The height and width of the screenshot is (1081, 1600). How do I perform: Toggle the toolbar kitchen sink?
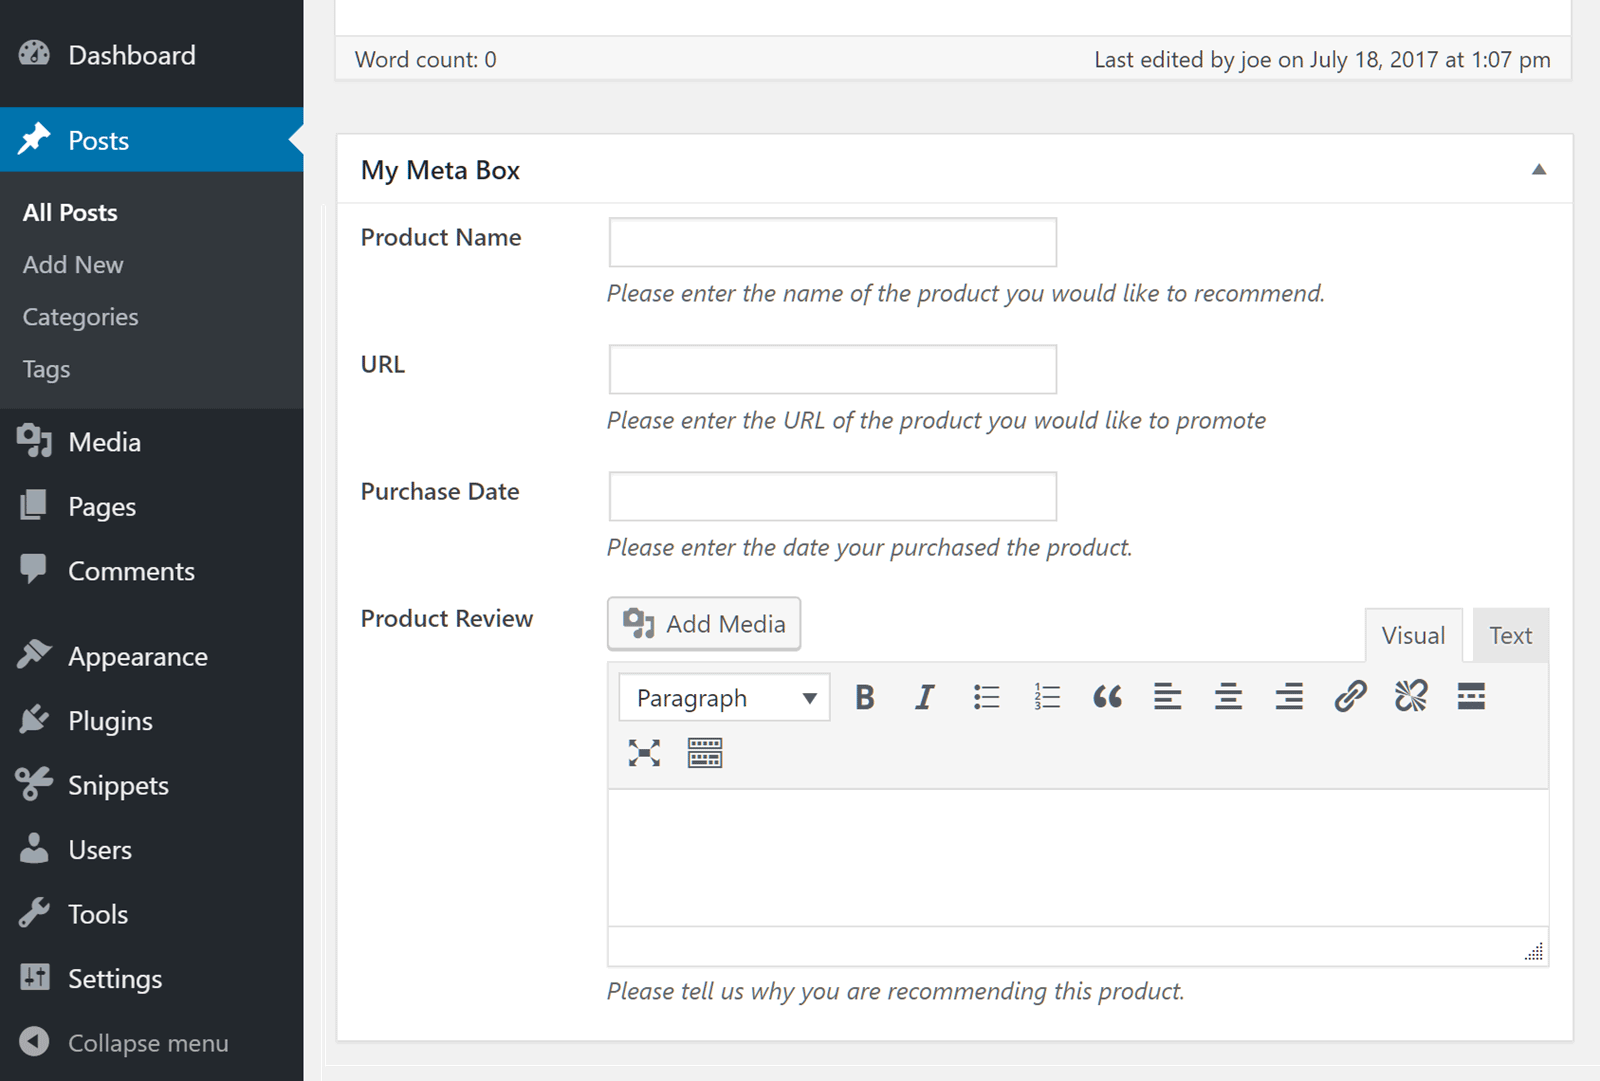(x=705, y=753)
